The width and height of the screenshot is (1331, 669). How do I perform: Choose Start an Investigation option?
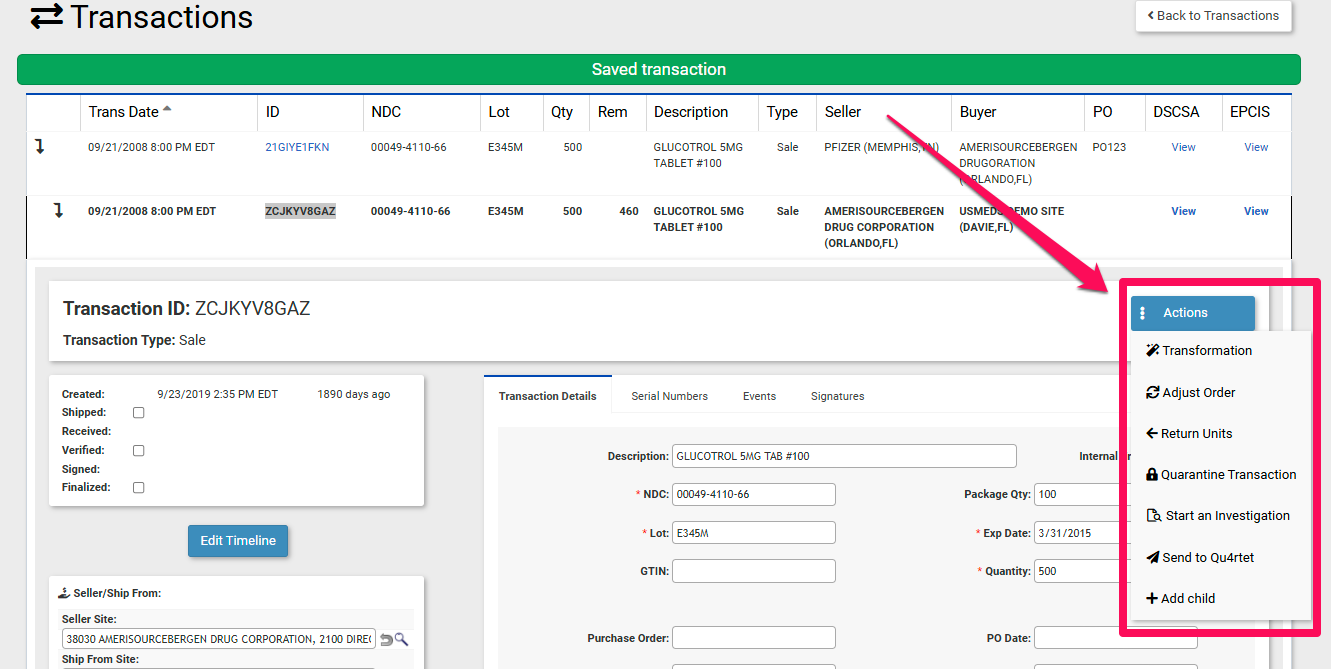pos(1227,516)
